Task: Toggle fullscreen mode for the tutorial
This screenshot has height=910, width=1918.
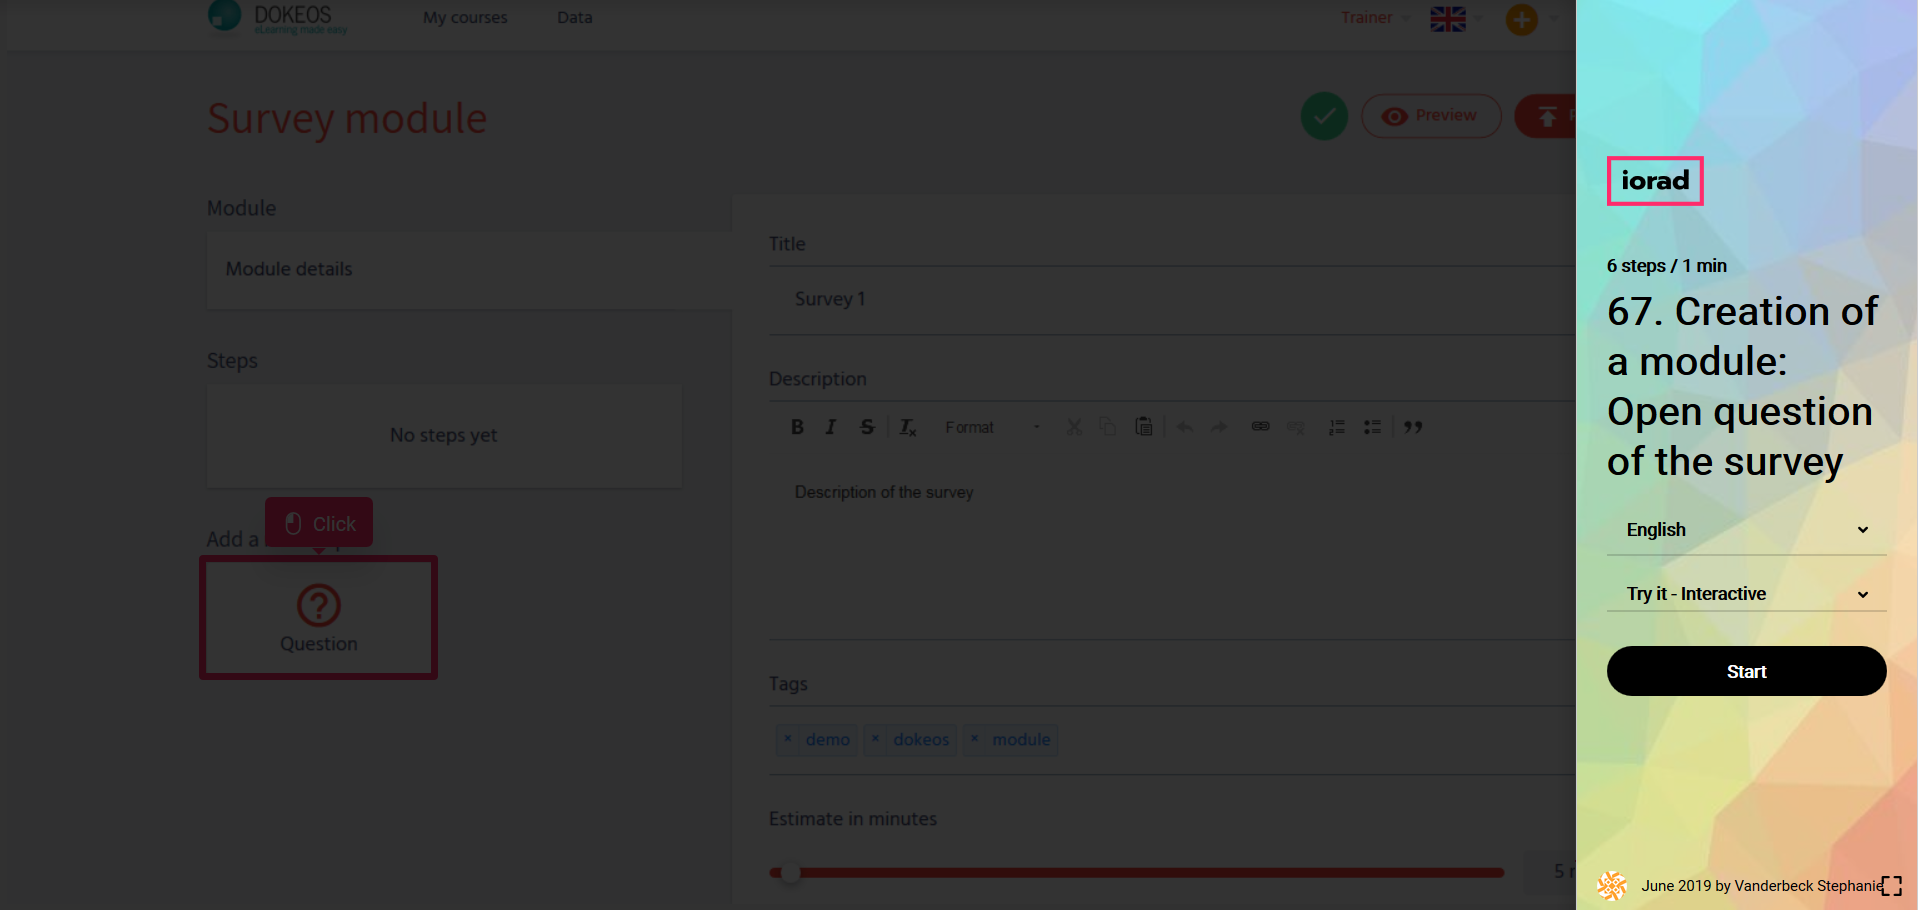Action: (x=1891, y=886)
